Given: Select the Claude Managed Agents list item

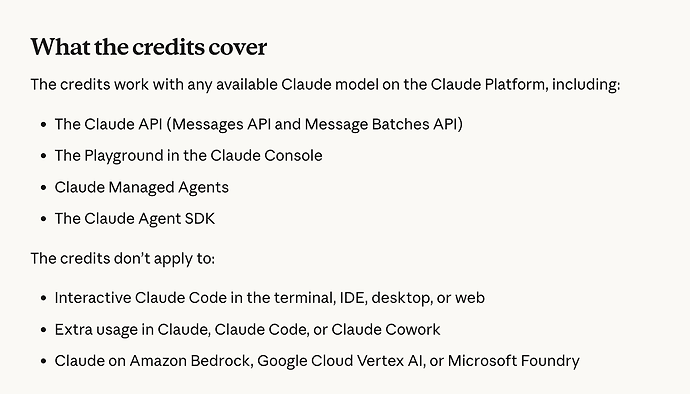Looking at the screenshot, I should click(142, 188).
